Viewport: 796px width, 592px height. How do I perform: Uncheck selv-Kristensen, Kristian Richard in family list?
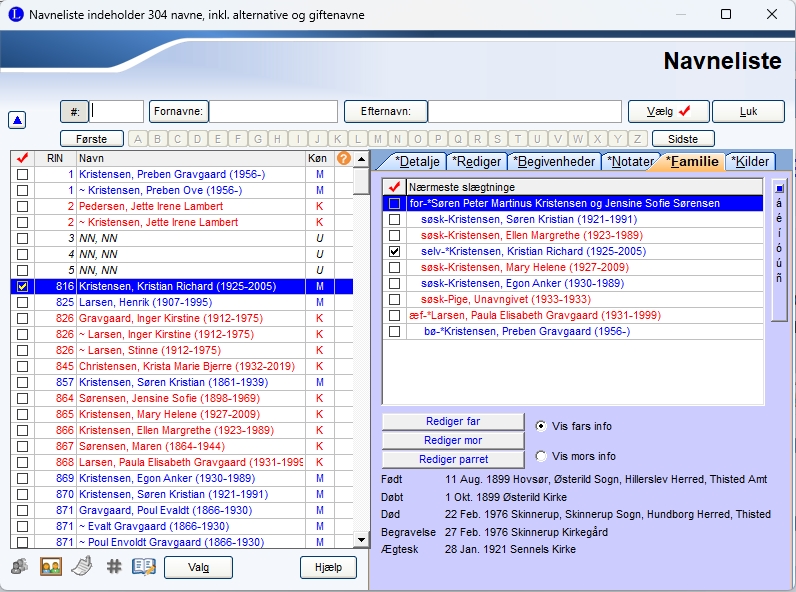point(394,252)
